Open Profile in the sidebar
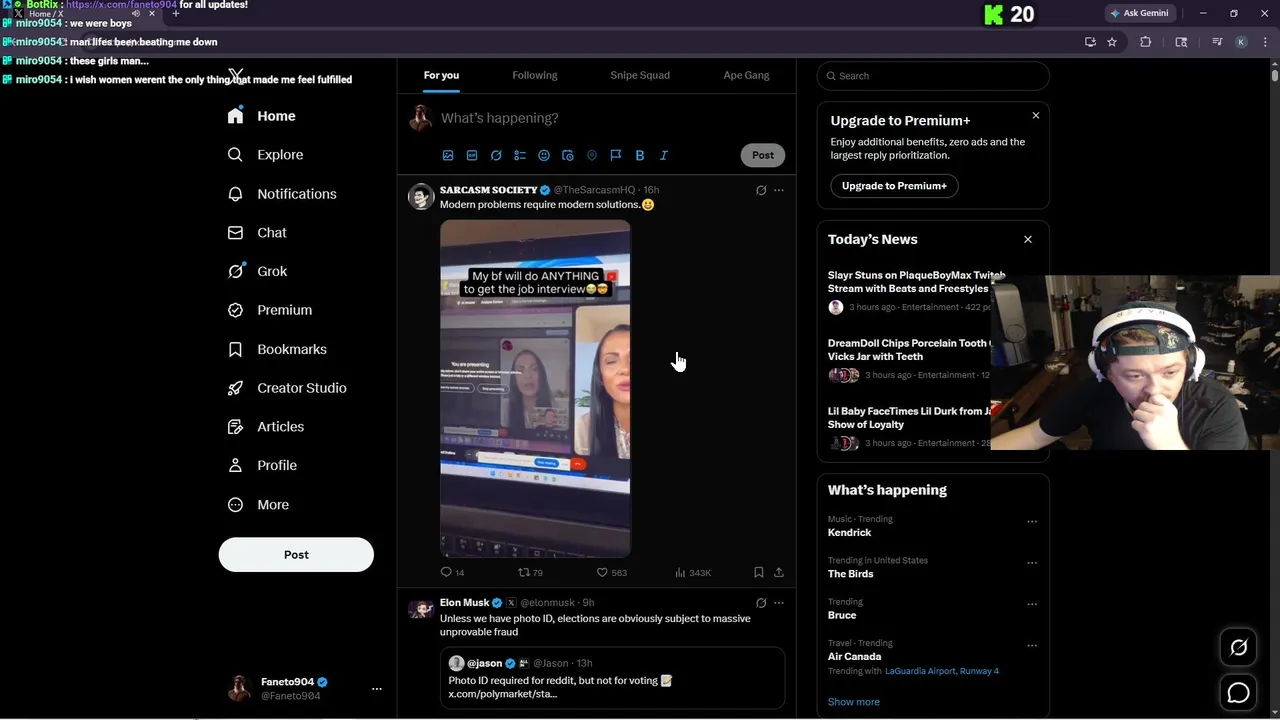The width and height of the screenshot is (1280, 720). (262, 465)
